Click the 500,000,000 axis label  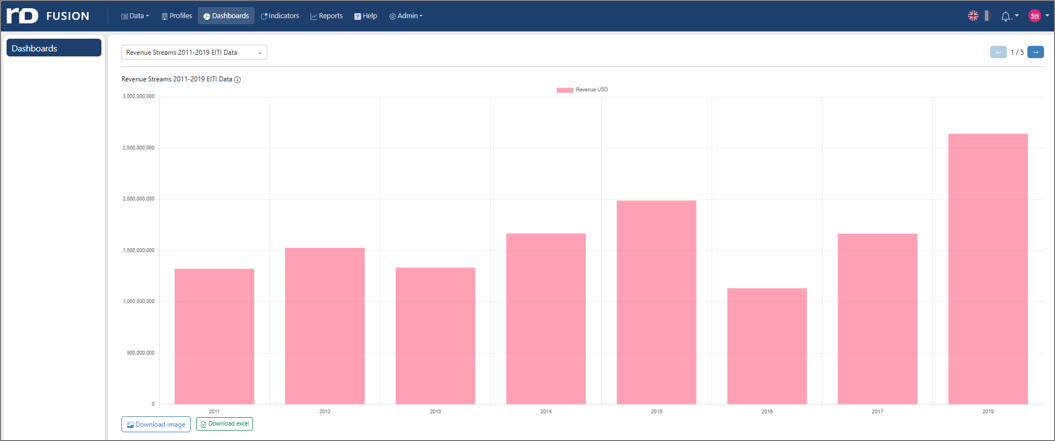click(x=141, y=353)
